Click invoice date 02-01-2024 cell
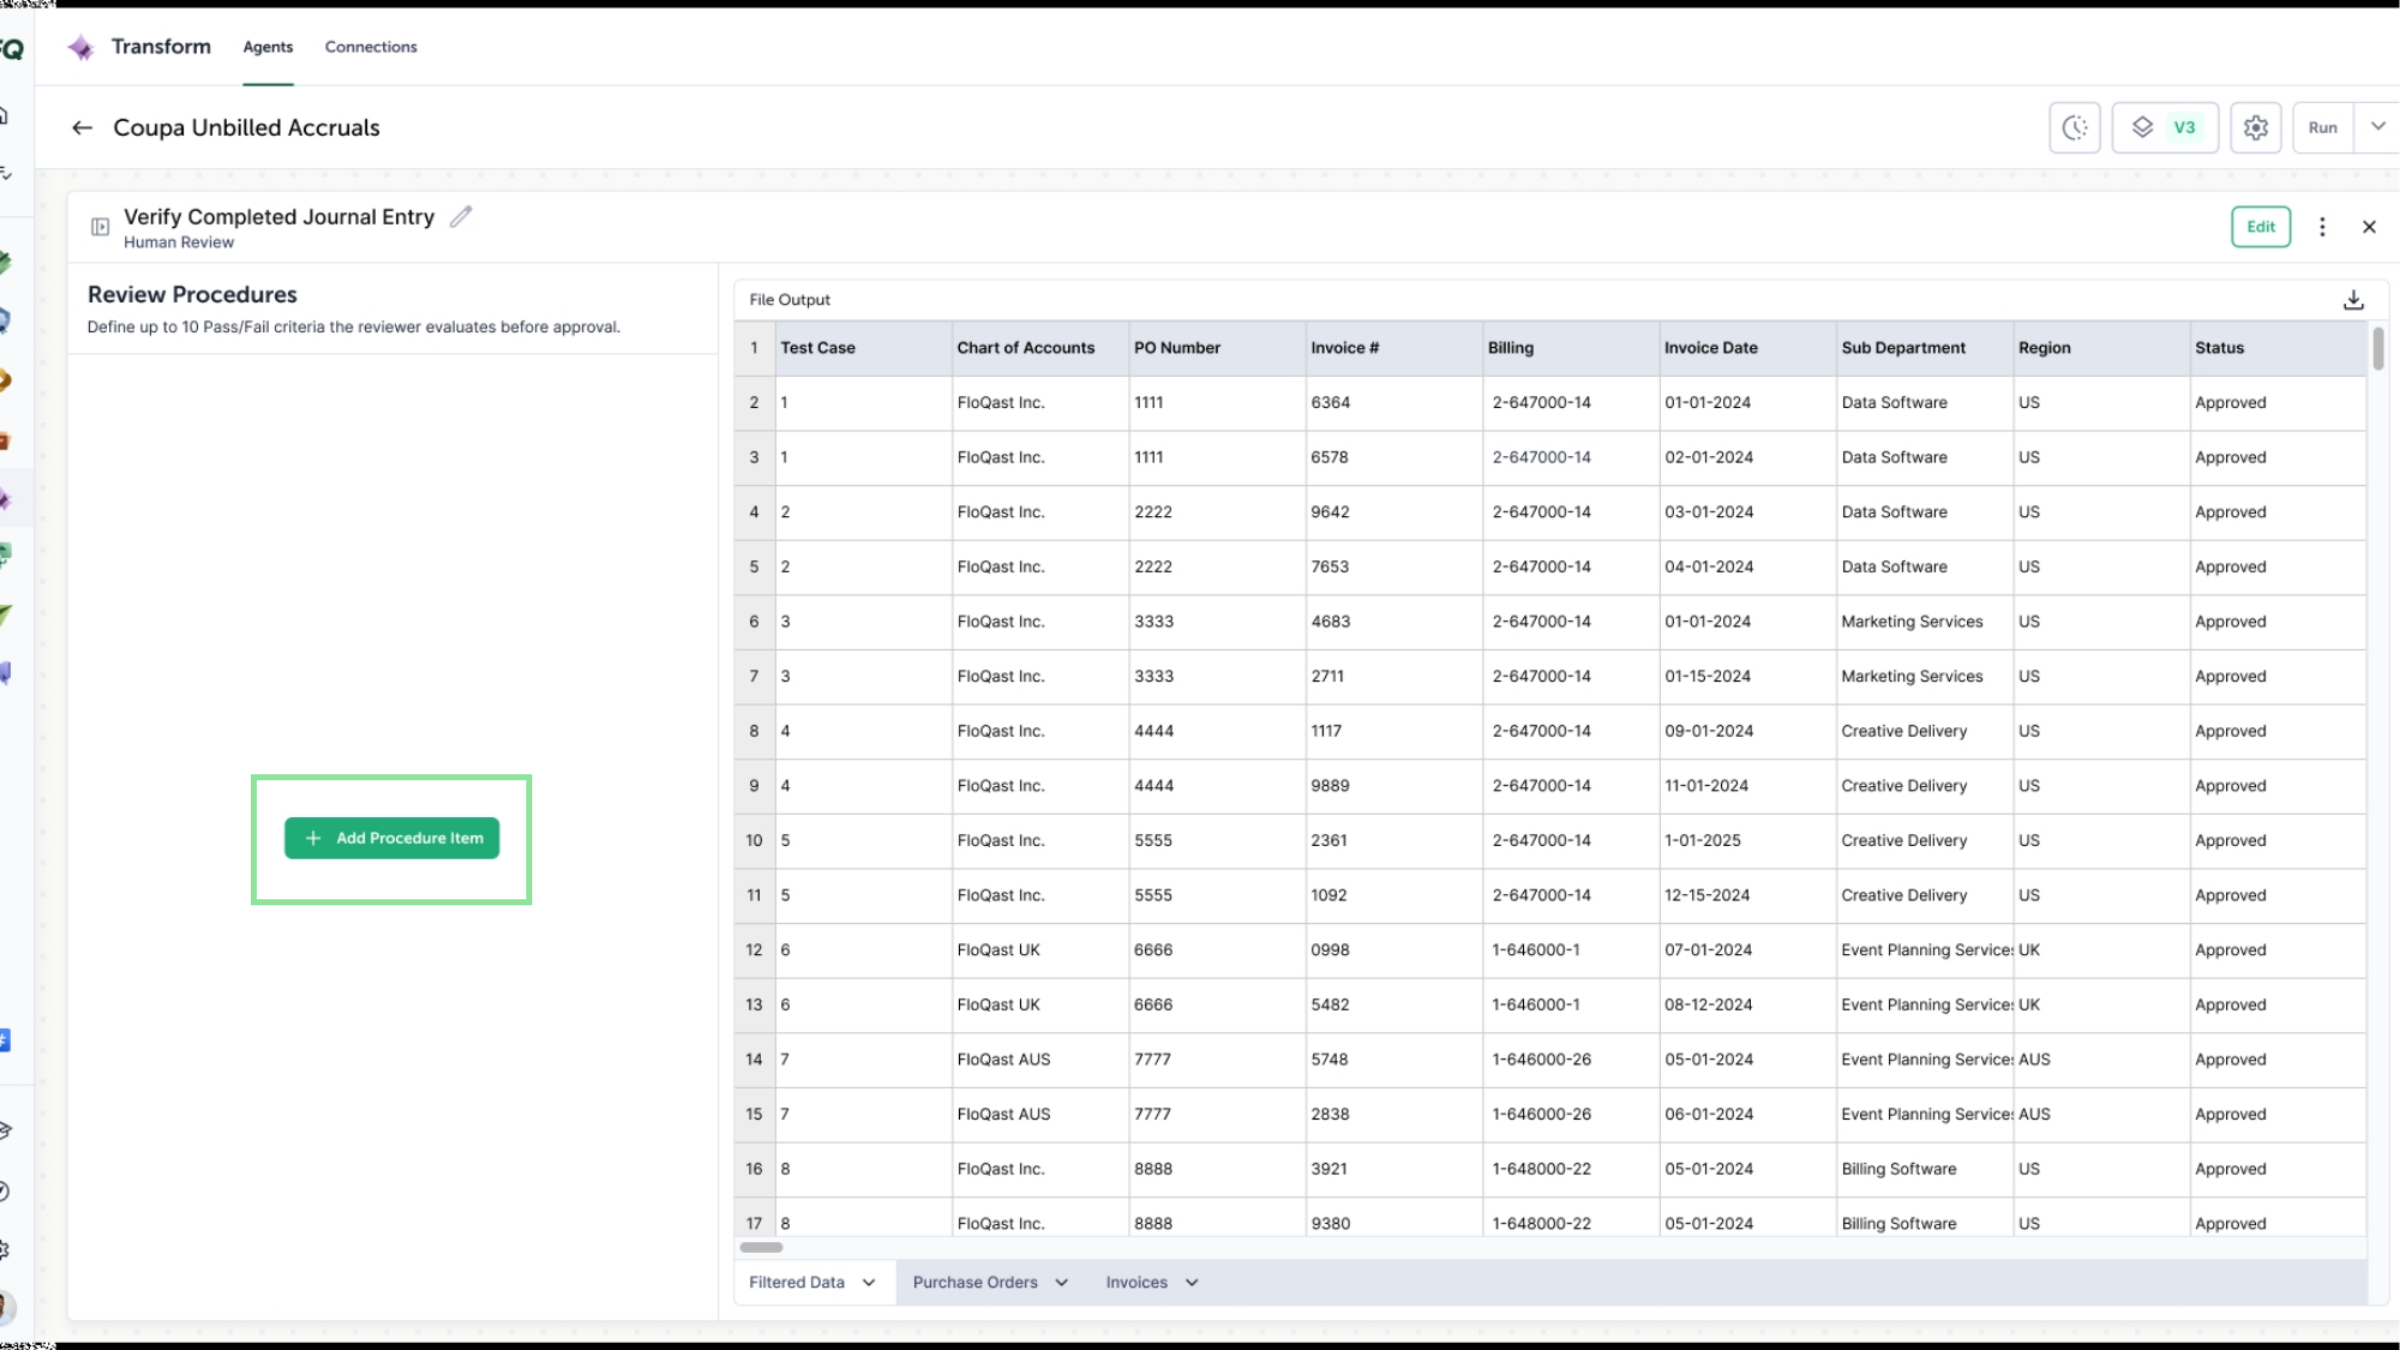The width and height of the screenshot is (2400, 1350). 1748,458
